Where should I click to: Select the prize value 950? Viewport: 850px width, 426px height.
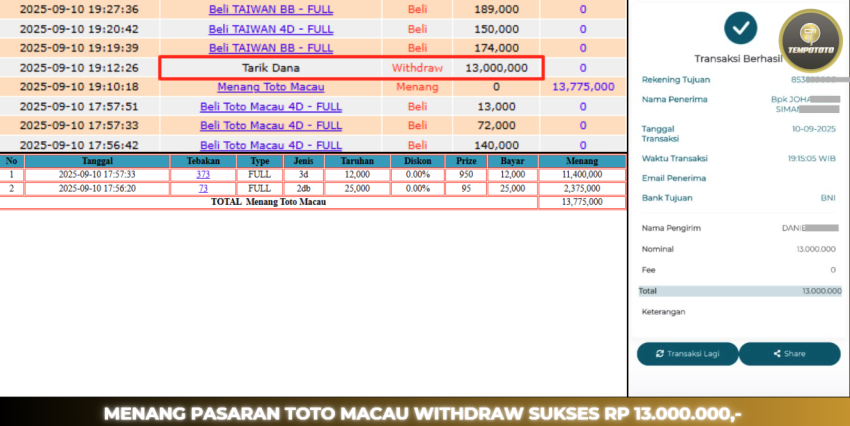[x=466, y=175]
